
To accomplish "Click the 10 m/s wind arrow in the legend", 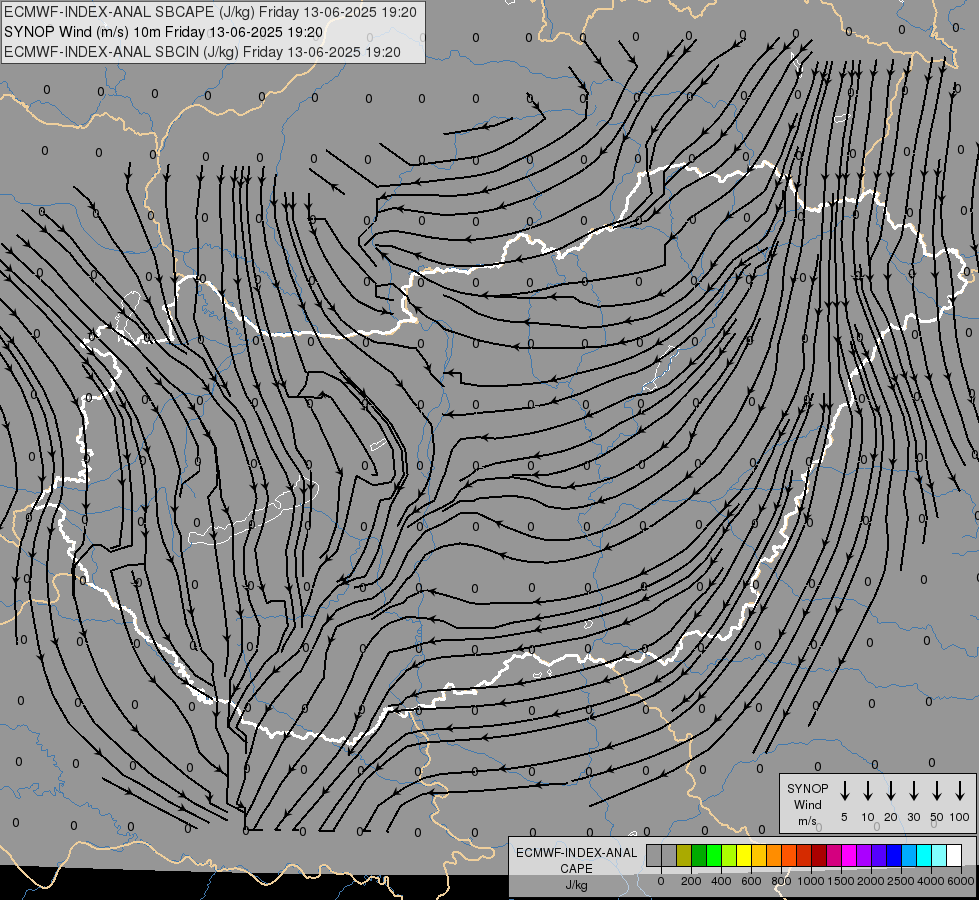I will coord(868,791).
